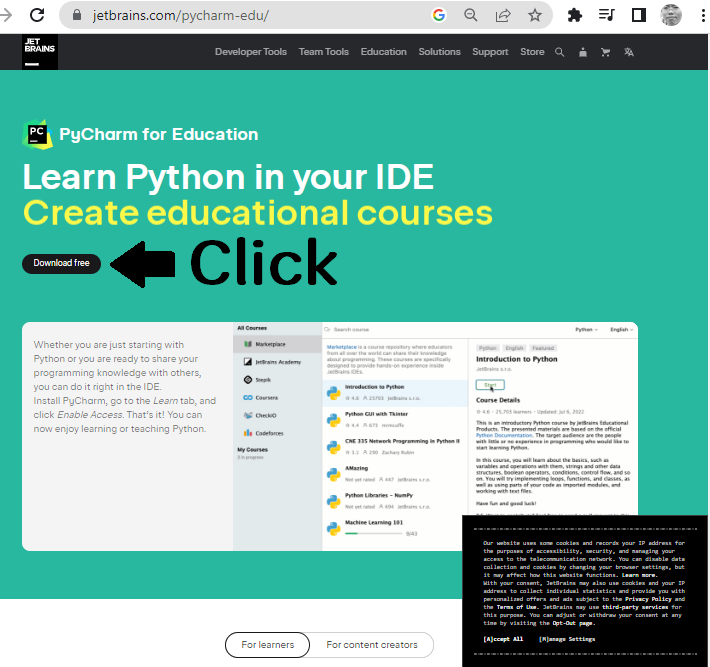Open Learn more link in cookie notice

[639, 575]
